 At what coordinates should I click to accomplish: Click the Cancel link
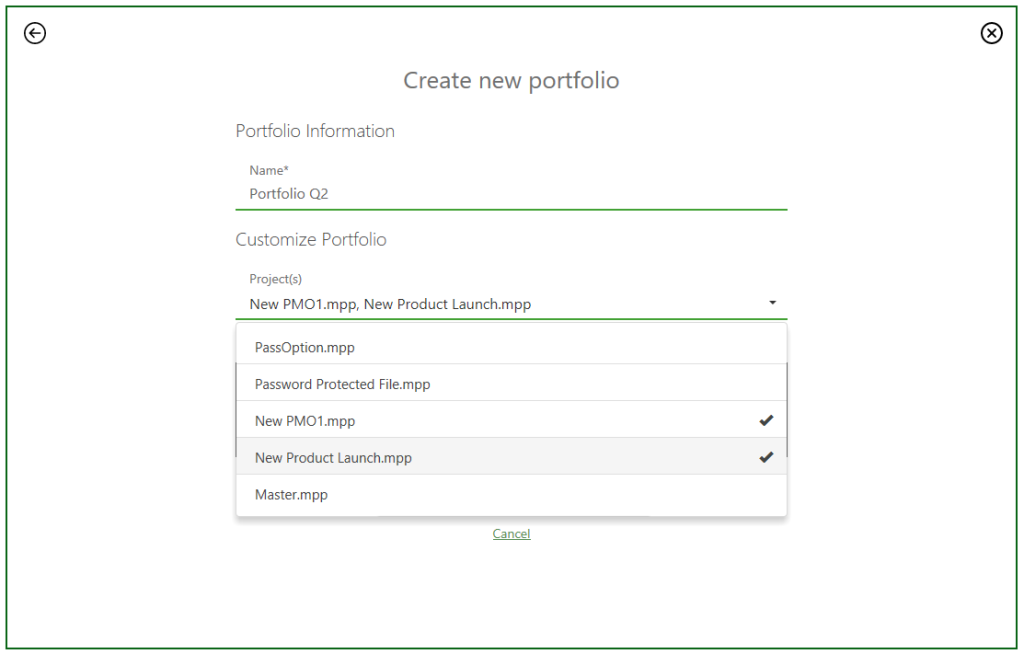[x=511, y=533]
